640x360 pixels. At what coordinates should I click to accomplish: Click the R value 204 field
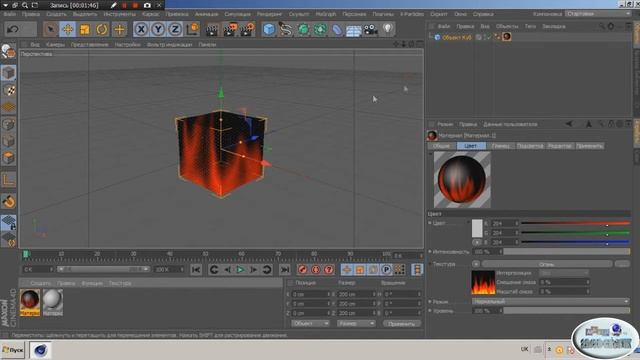point(503,224)
